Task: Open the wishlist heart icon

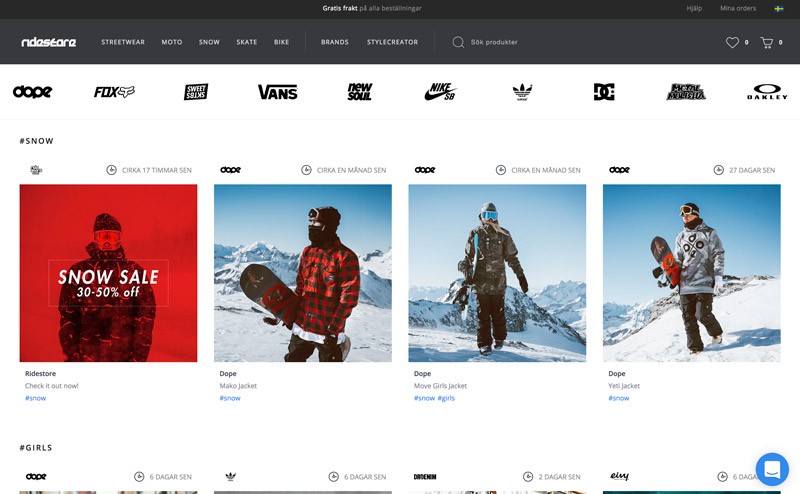Action: 732,42
